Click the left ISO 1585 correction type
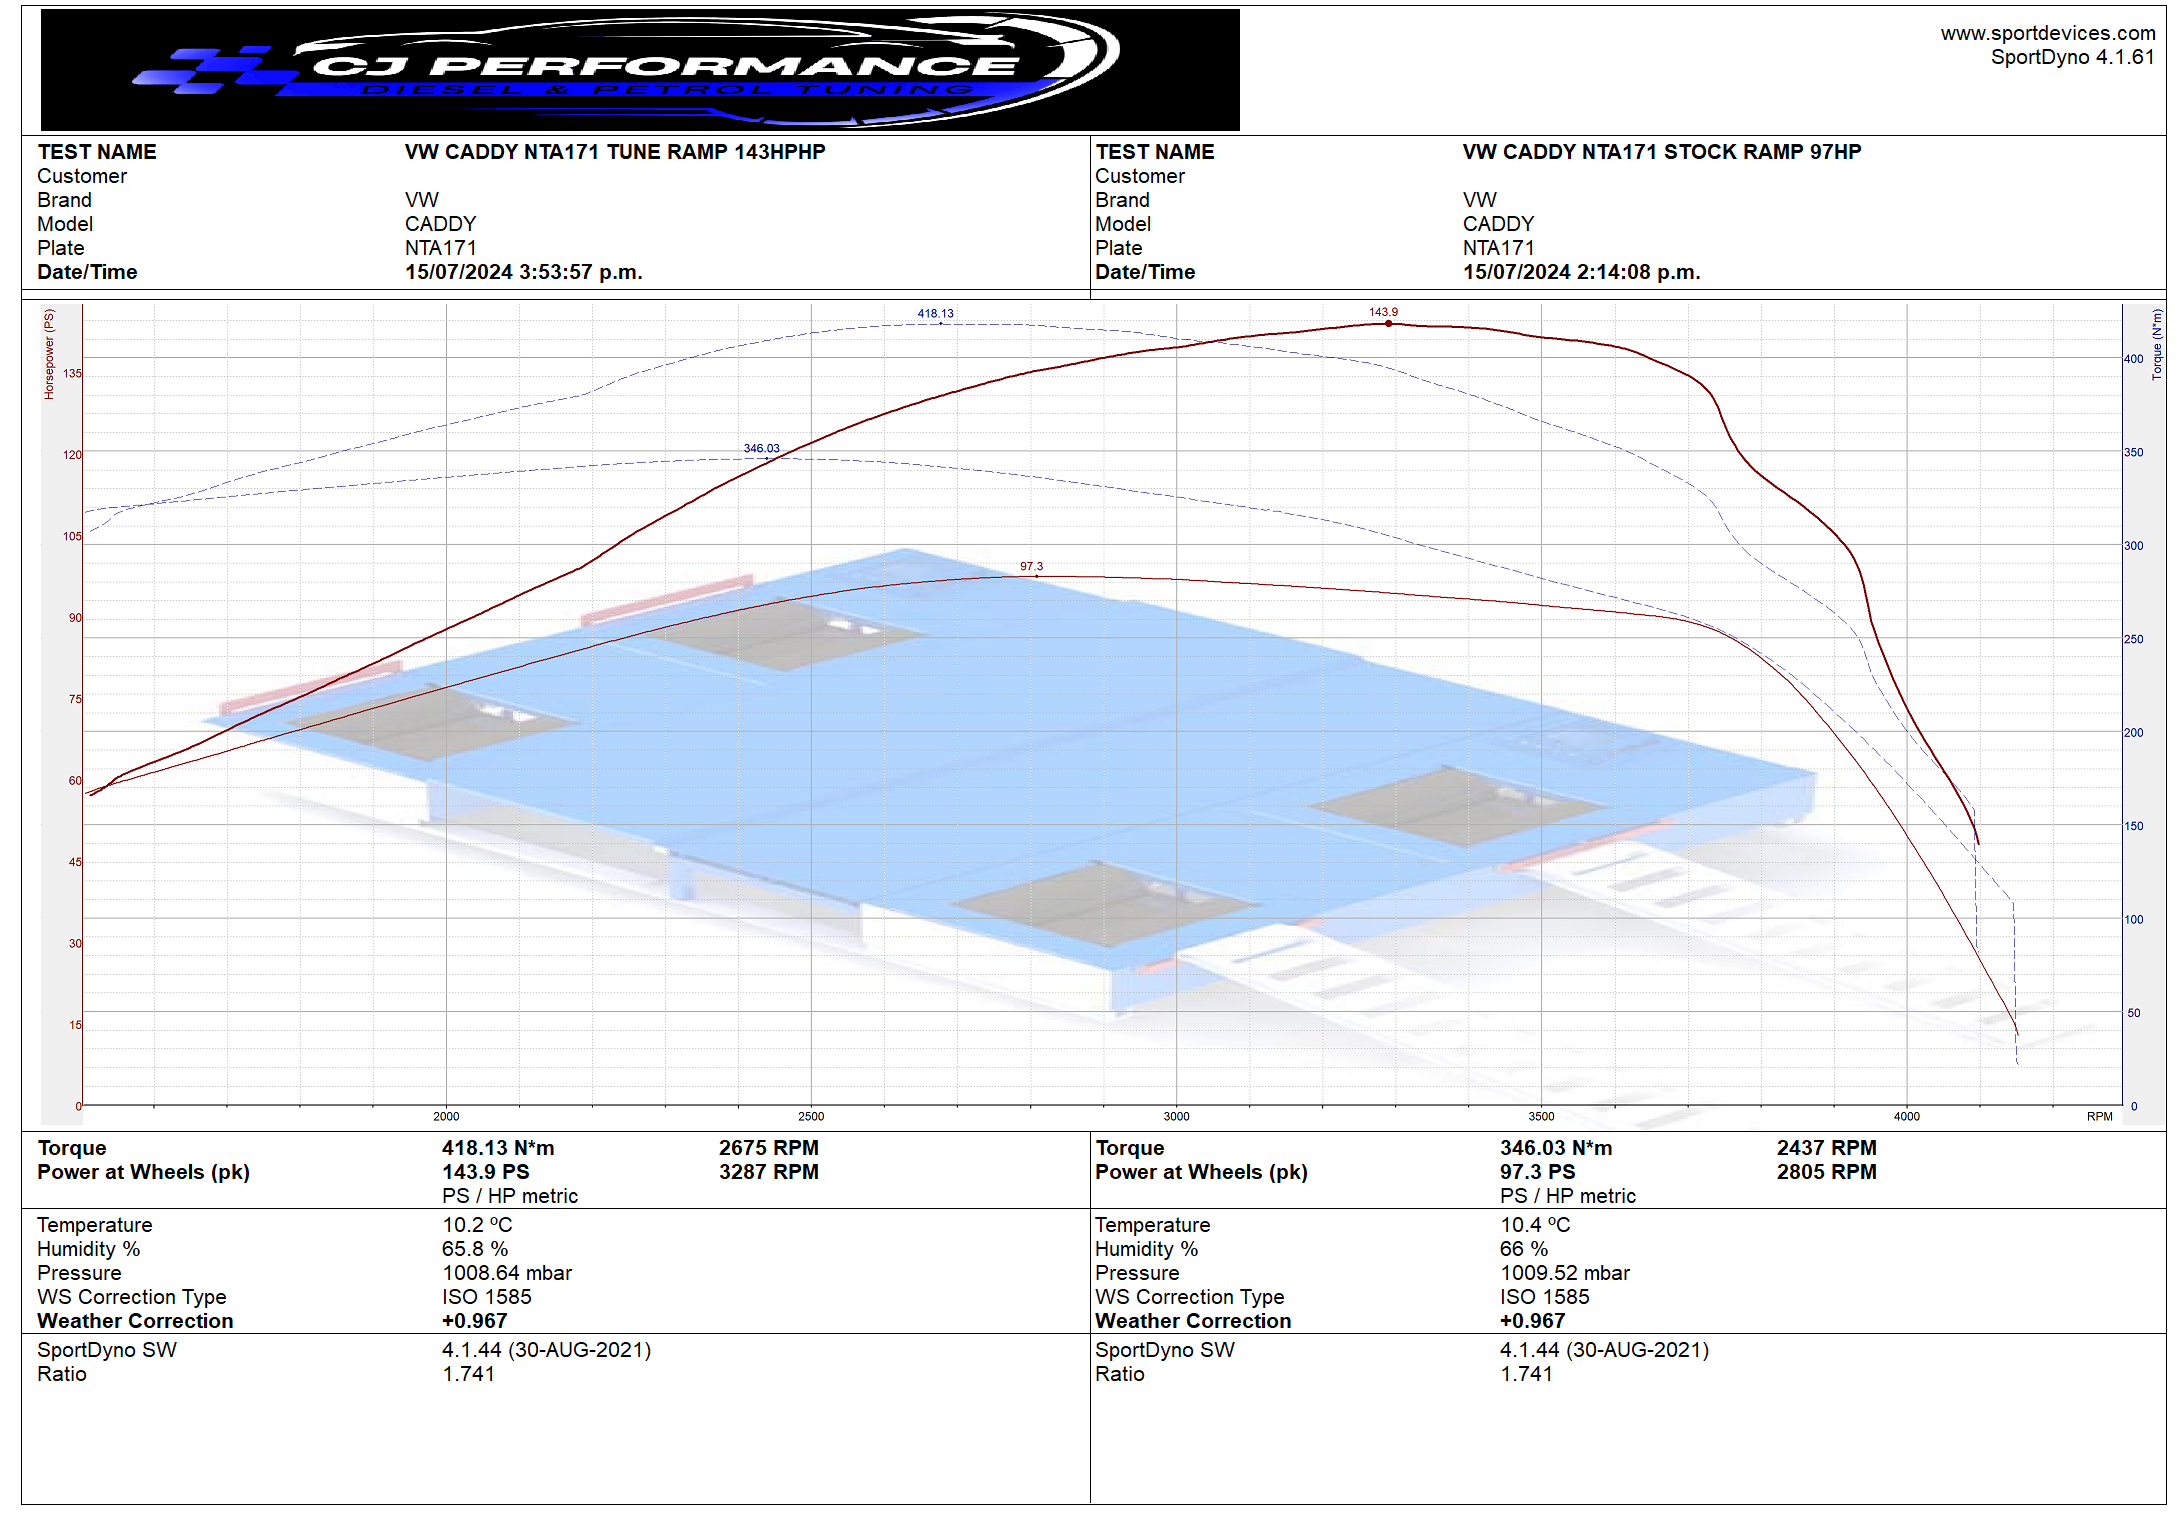The width and height of the screenshot is (2177, 1519). point(486,1297)
